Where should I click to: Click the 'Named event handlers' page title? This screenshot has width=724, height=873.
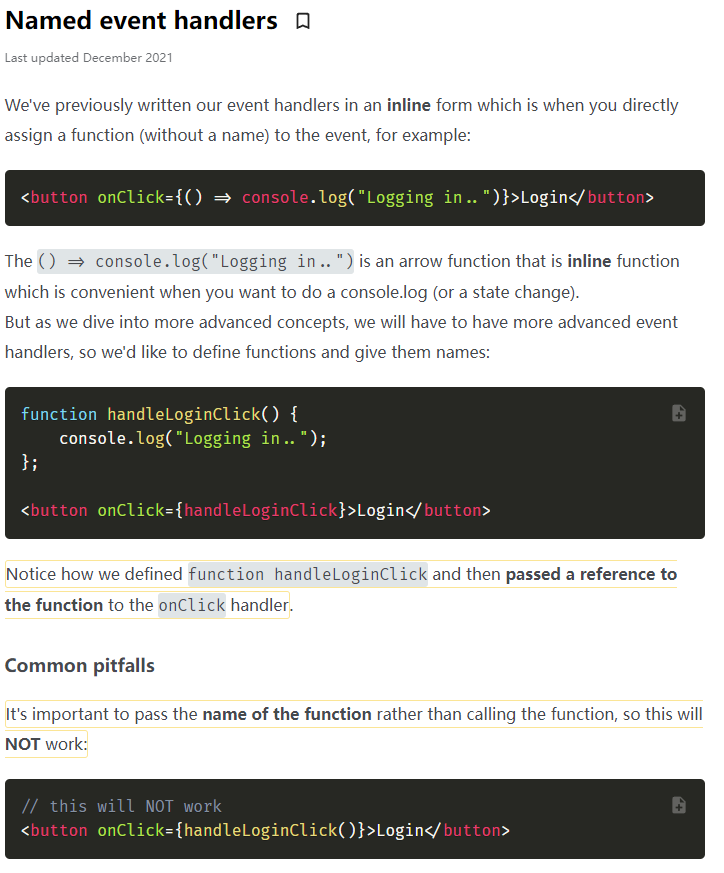[x=141, y=20]
